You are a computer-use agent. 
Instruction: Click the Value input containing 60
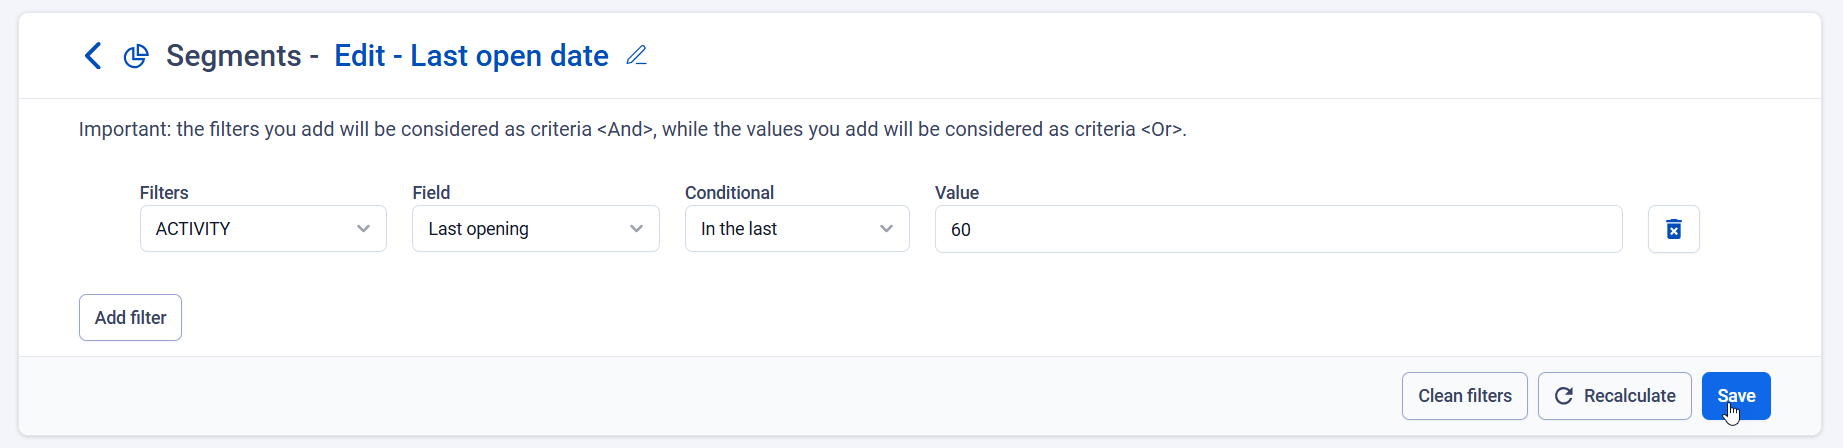(x=1278, y=229)
